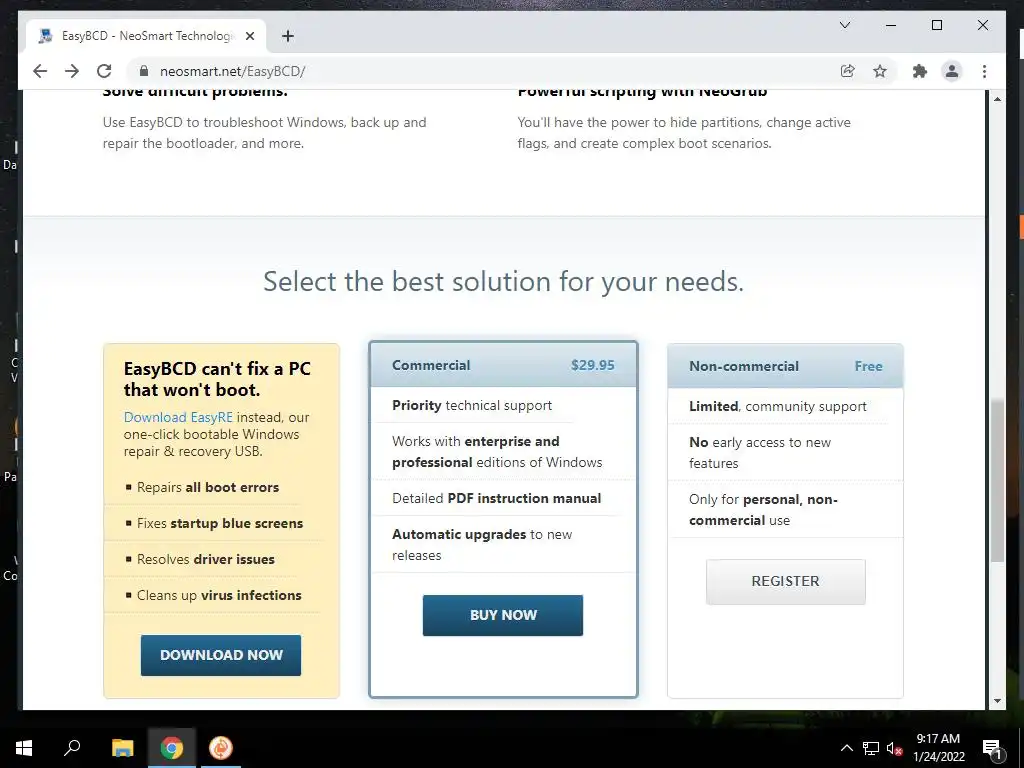Select the Non-commercial plan header
Image resolution: width=1024 pixels, height=768 pixels.
(786, 366)
